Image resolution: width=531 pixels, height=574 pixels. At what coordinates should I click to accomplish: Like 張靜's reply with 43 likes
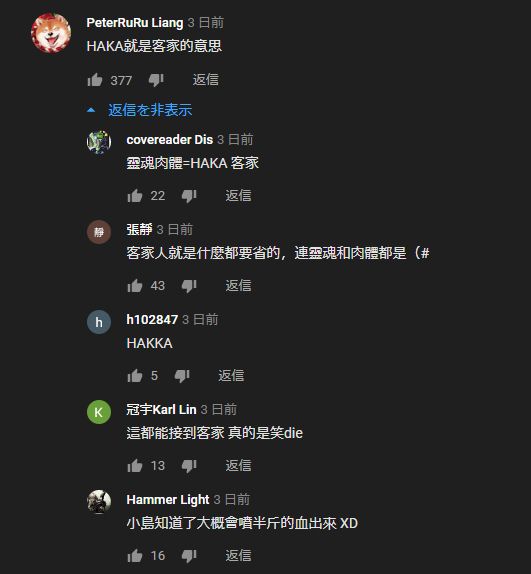point(135,286)
